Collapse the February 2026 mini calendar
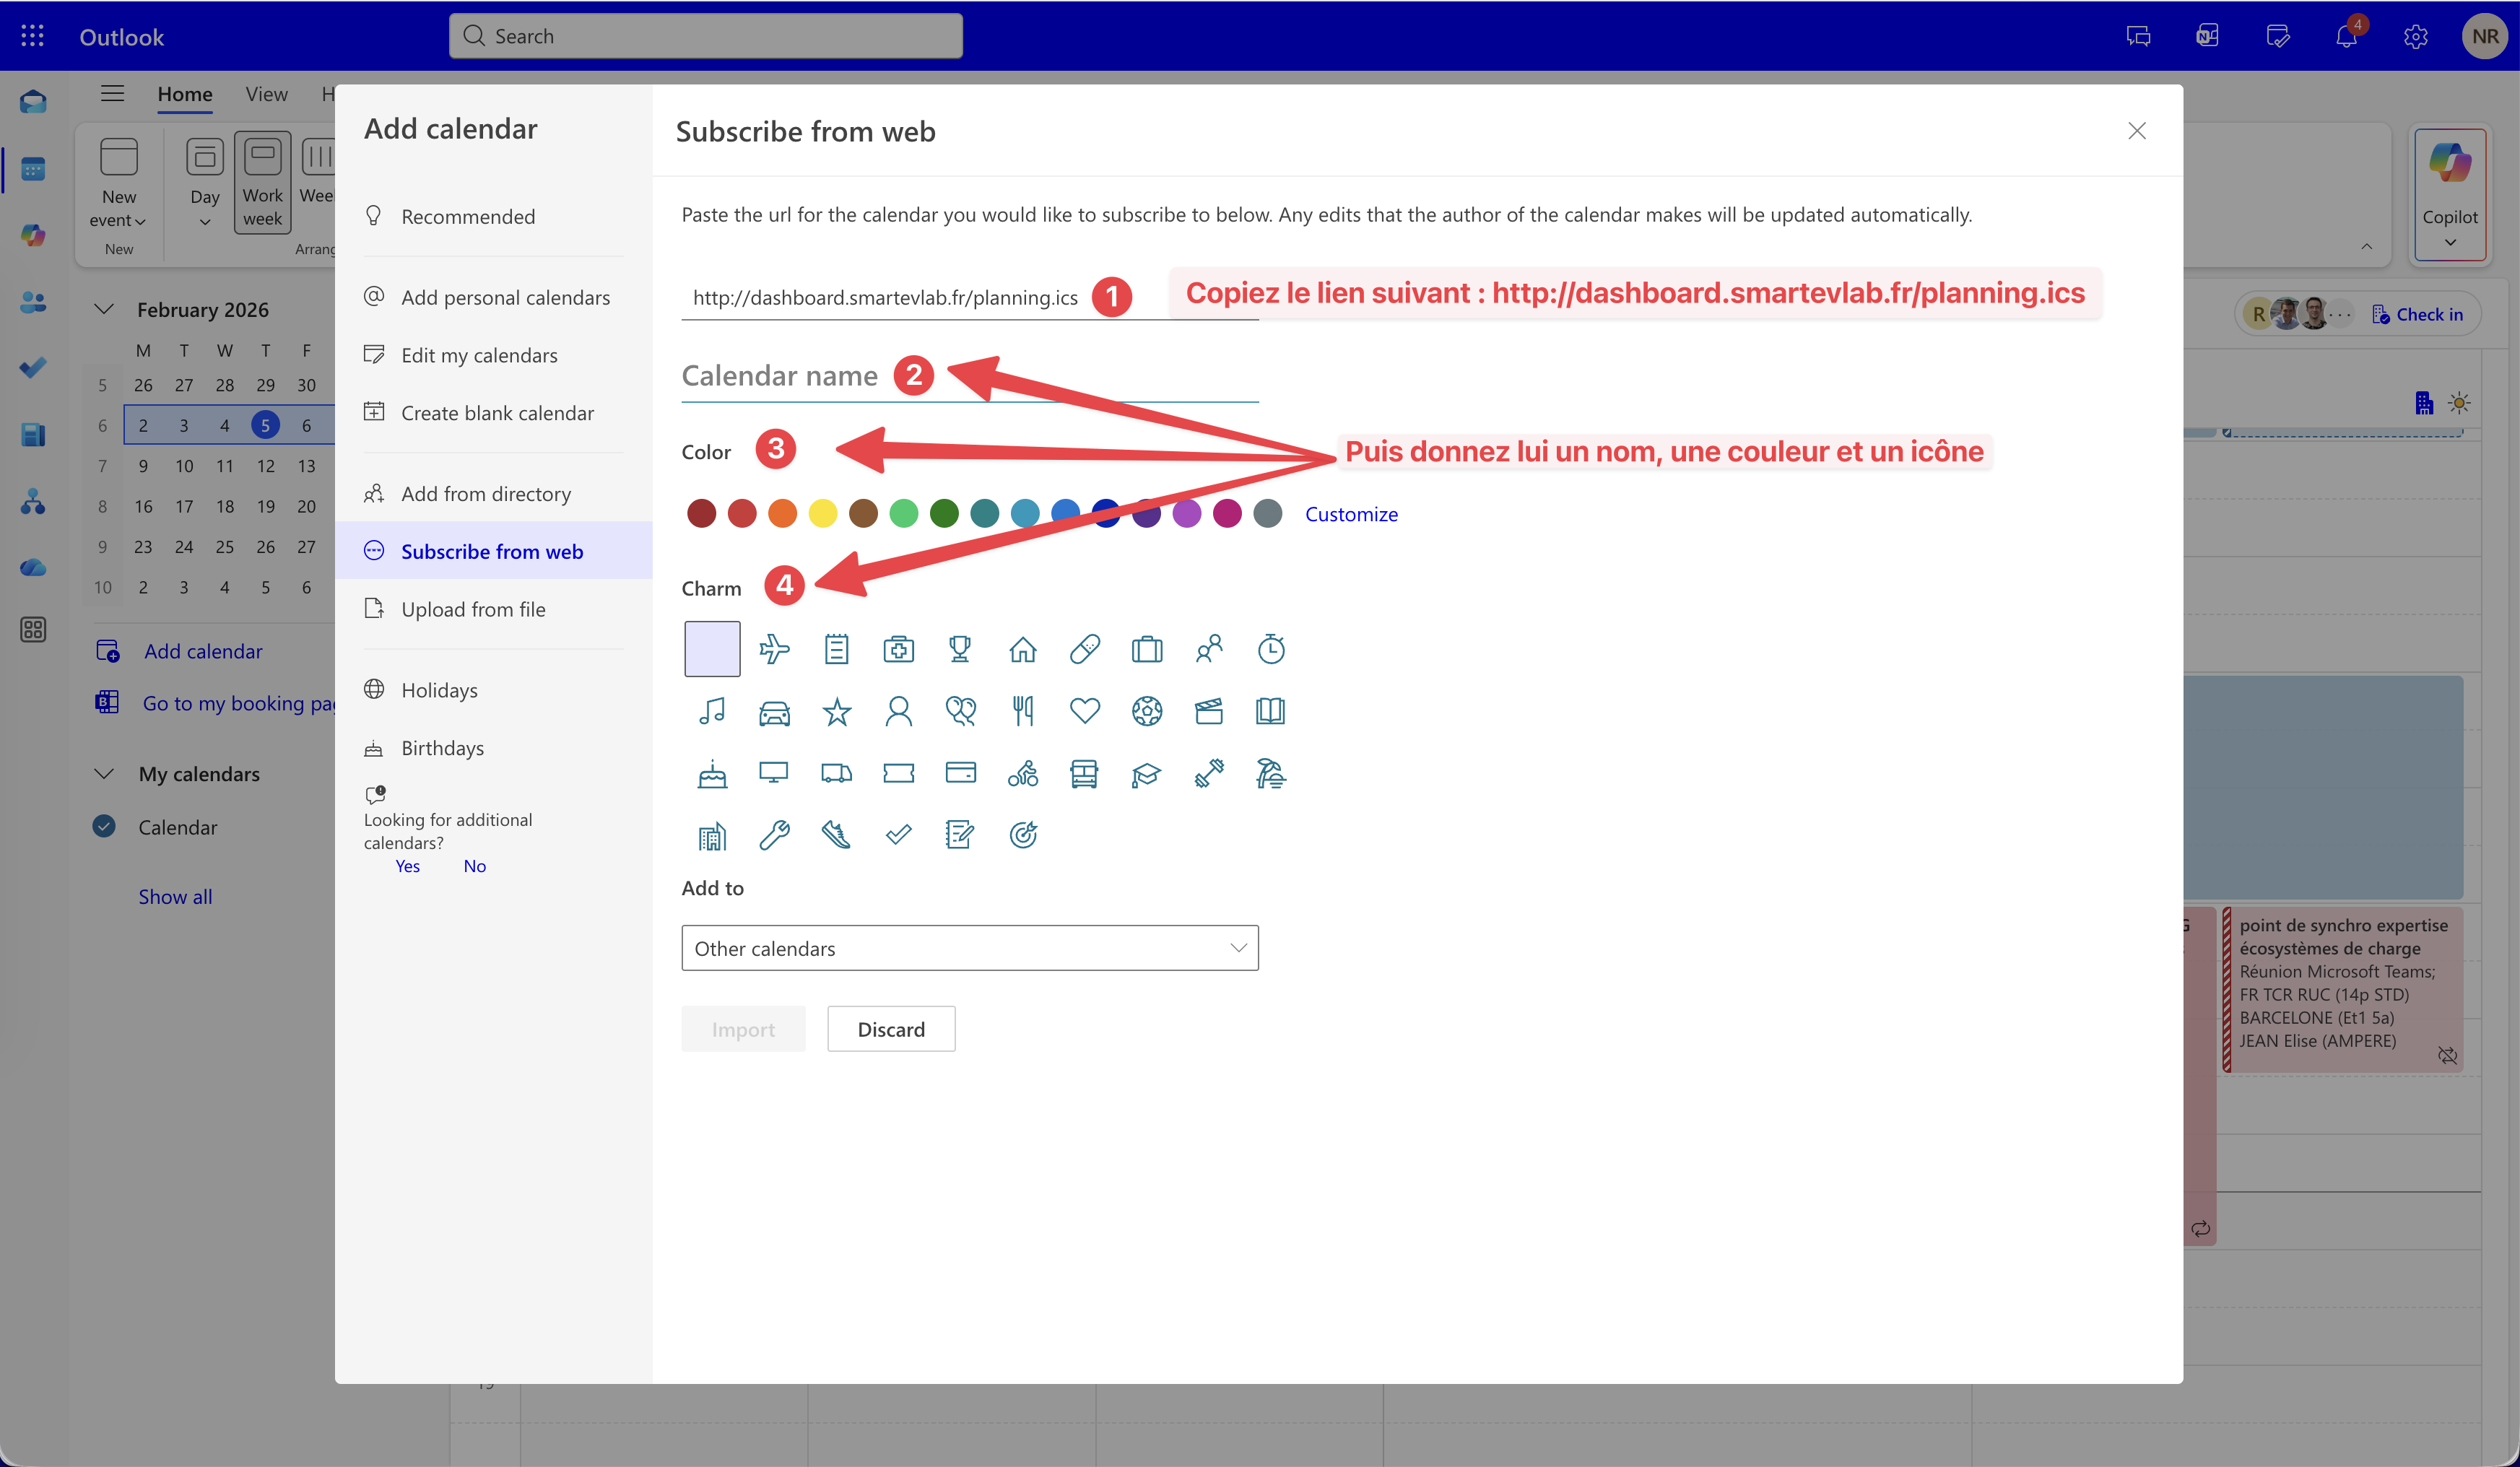 click(x=104, y=309)
